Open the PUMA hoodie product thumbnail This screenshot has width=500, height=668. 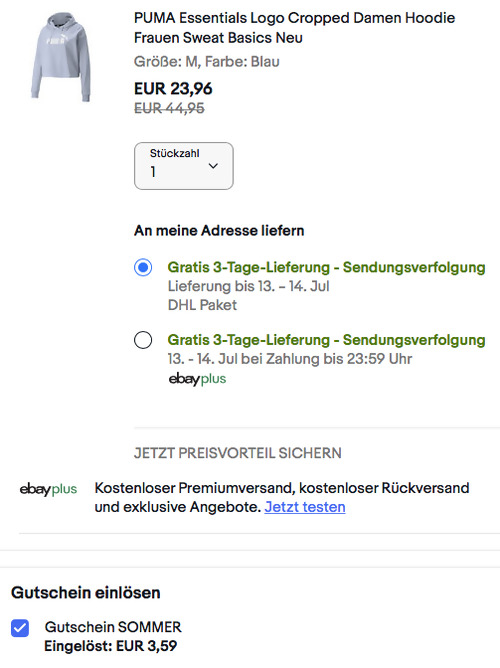[x=60, y=57]
